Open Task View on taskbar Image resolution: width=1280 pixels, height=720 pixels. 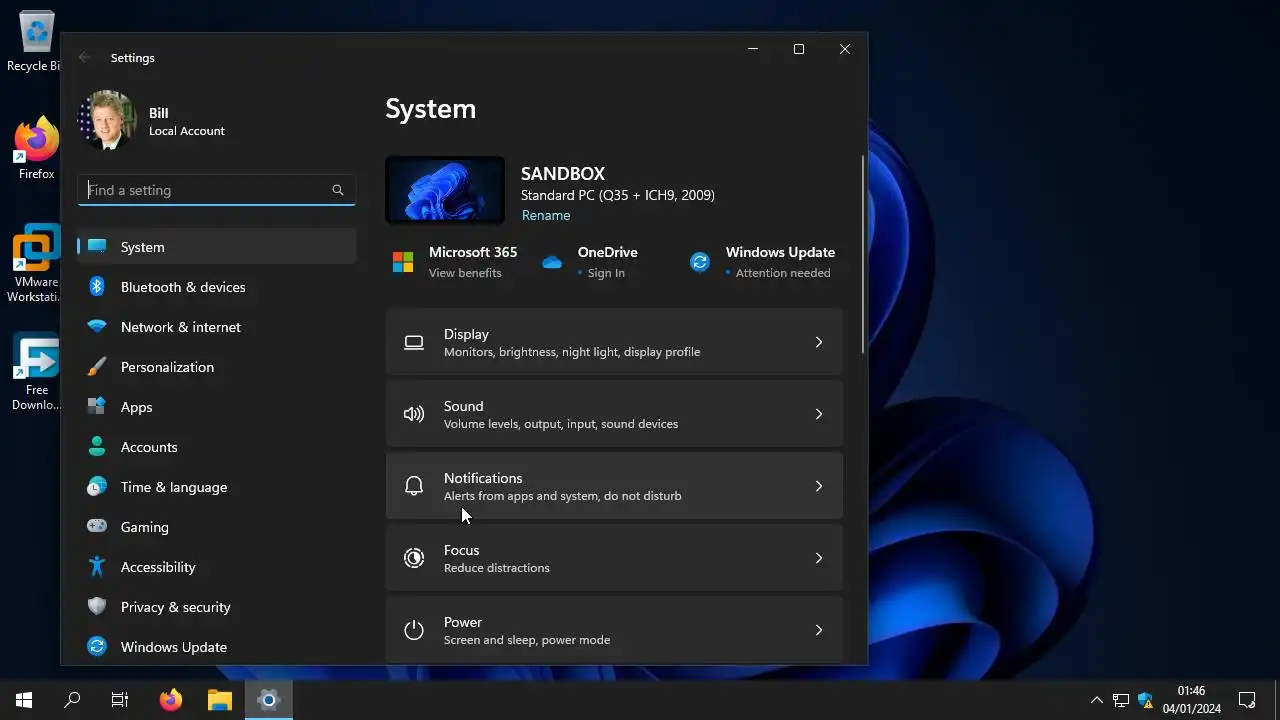point(120,700)
